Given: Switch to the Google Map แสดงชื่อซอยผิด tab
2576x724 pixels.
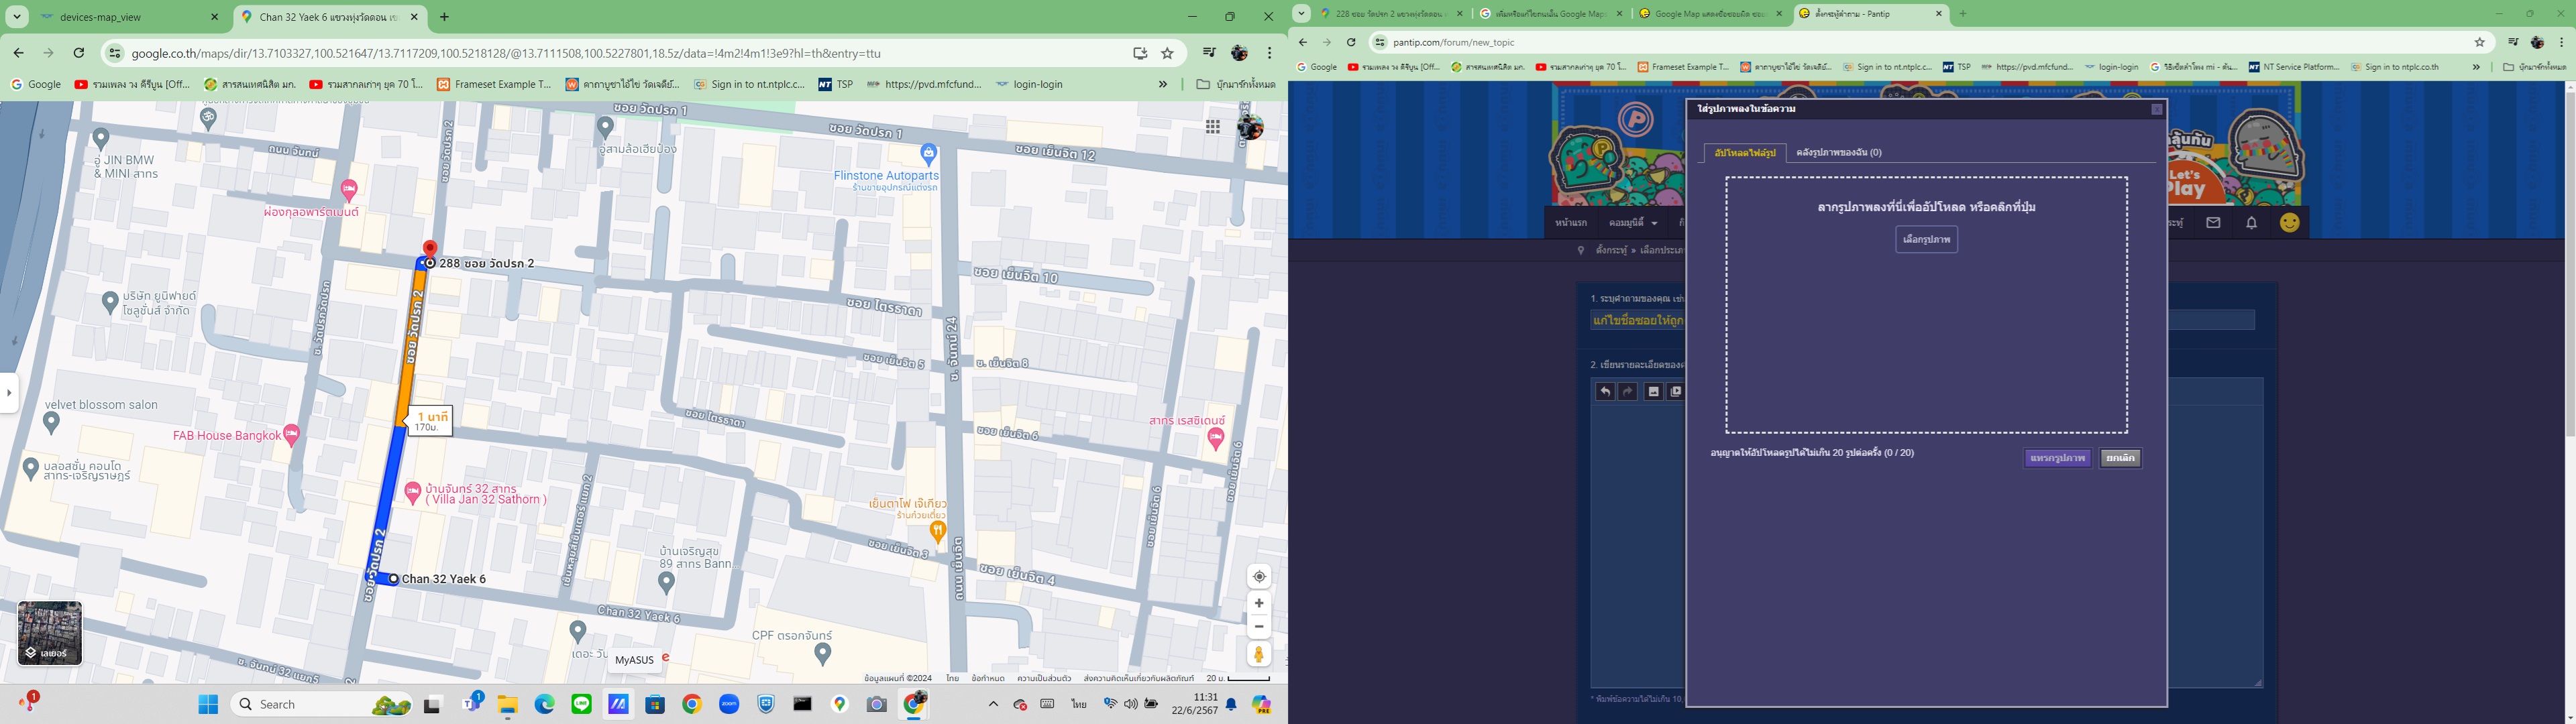Looking at the screenshot, I should point(1710,14).
